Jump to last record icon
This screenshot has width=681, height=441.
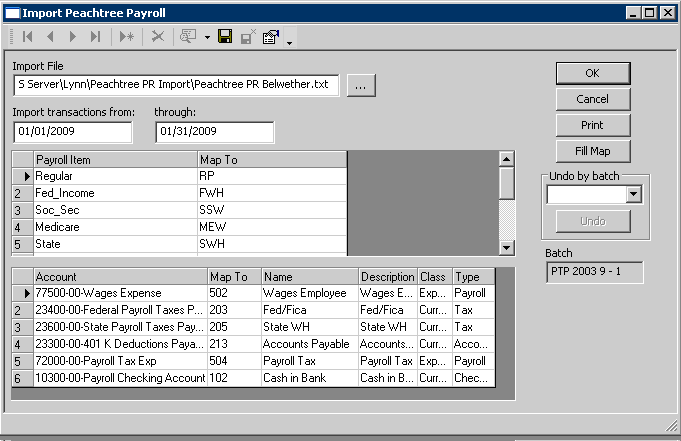click(95, 37)
